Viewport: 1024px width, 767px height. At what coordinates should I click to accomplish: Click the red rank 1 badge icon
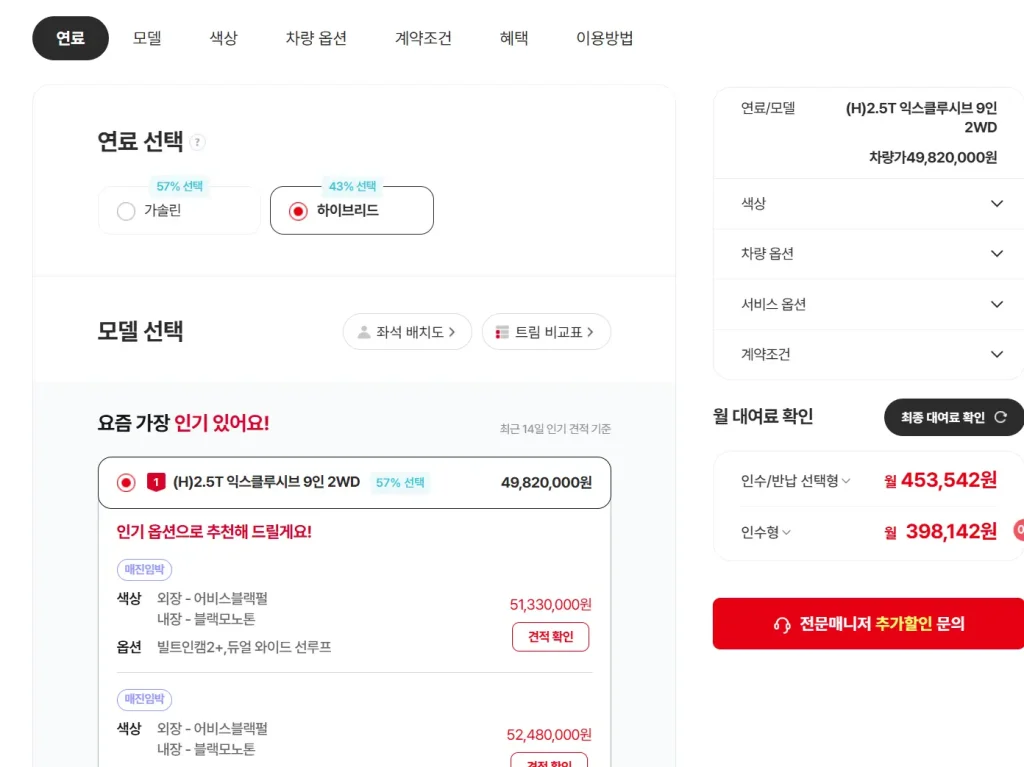click(155, 482)
